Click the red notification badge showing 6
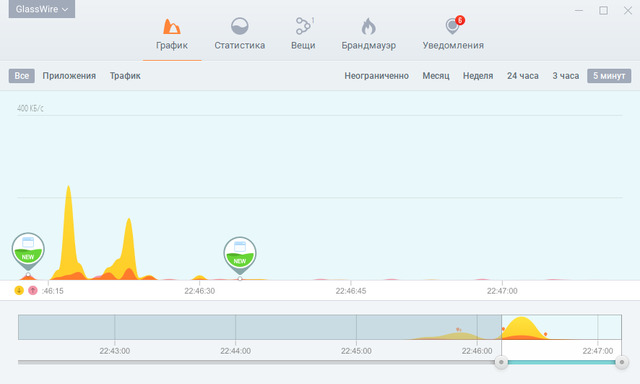The width and height of the screenshot is (640, 384). point(460,20)
